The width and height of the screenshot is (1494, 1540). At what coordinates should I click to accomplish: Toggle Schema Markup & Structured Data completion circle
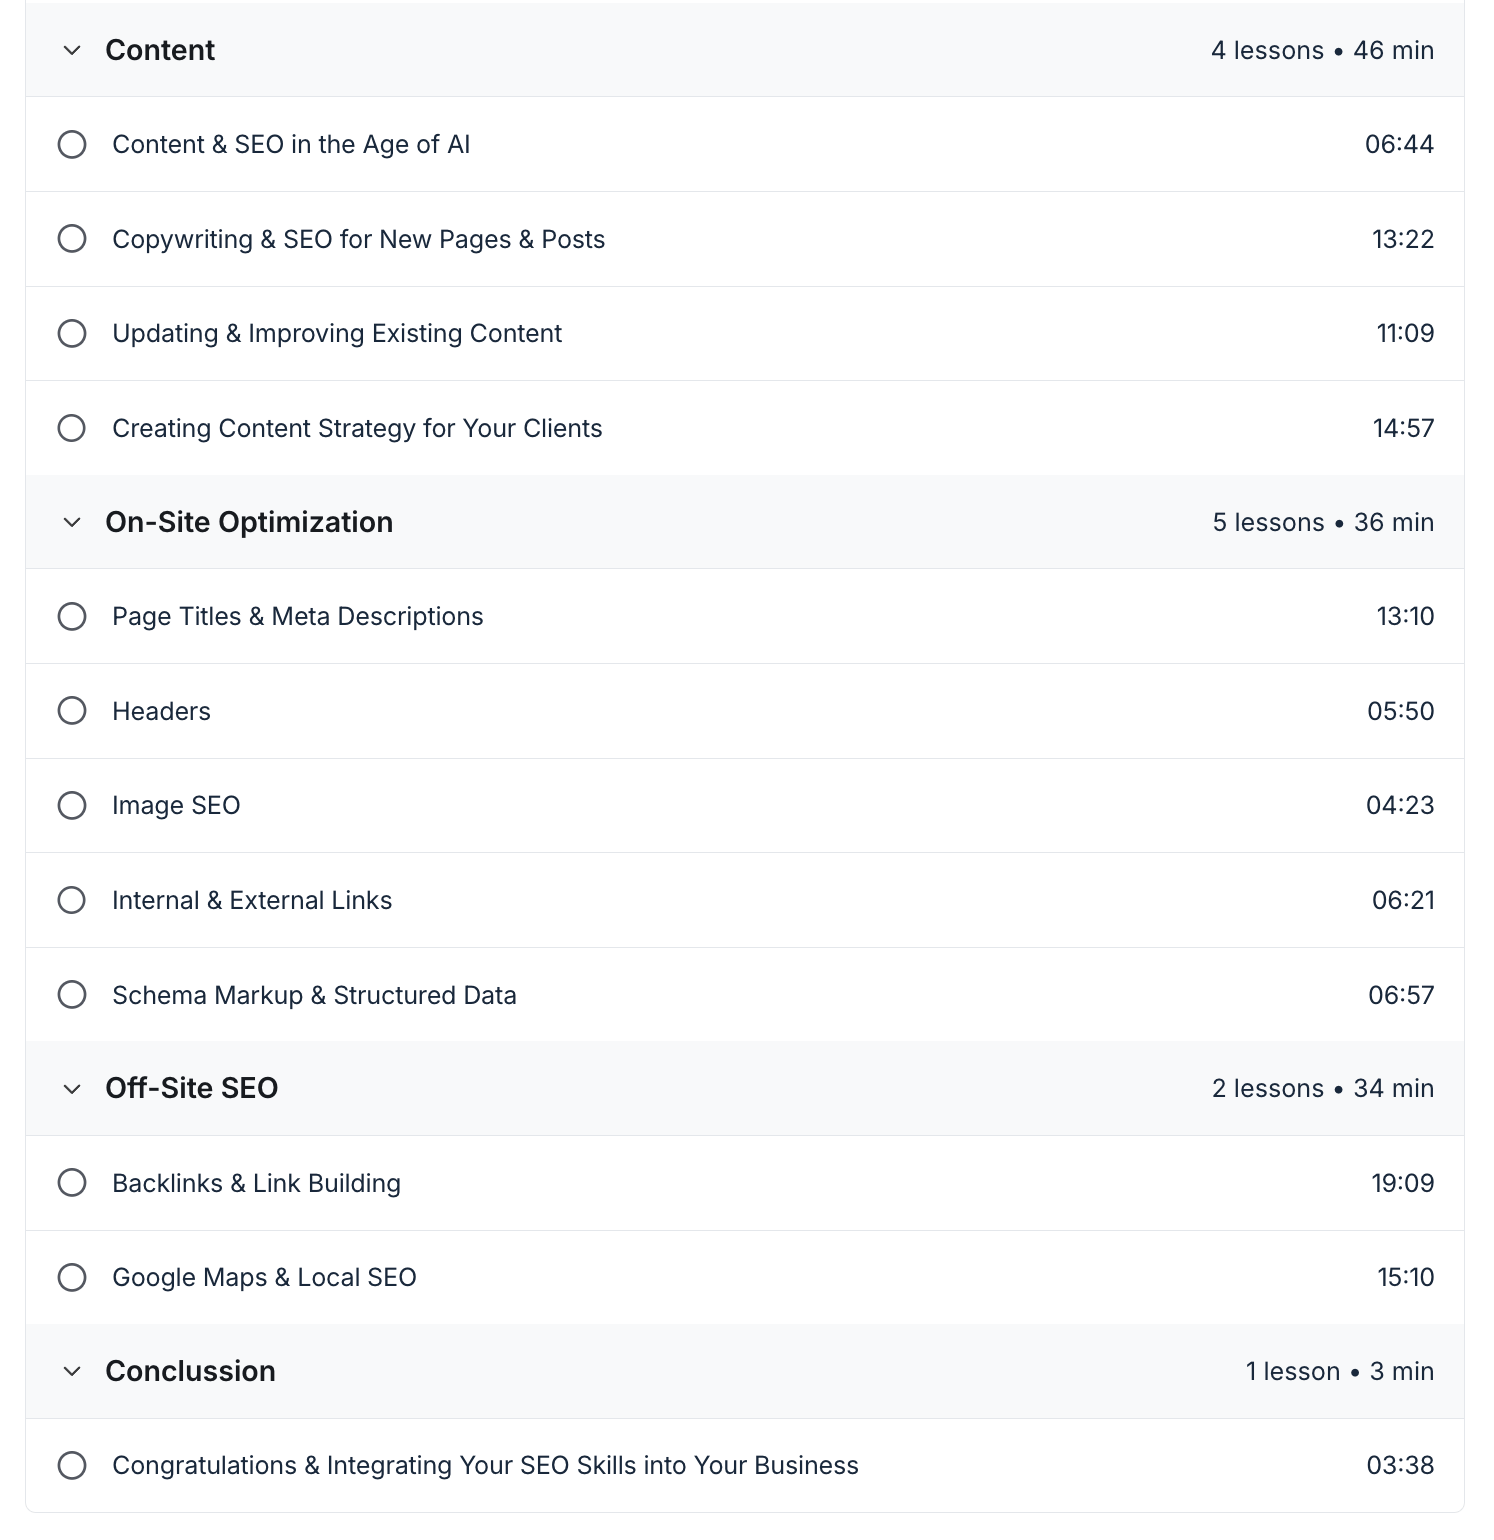tap(72, 995)
